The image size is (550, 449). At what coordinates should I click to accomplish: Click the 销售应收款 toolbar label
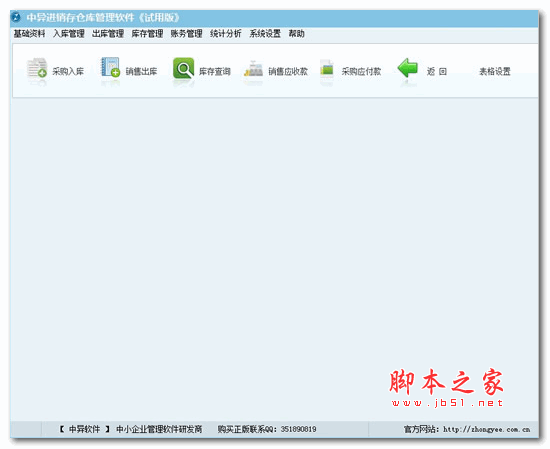(288, 72)
